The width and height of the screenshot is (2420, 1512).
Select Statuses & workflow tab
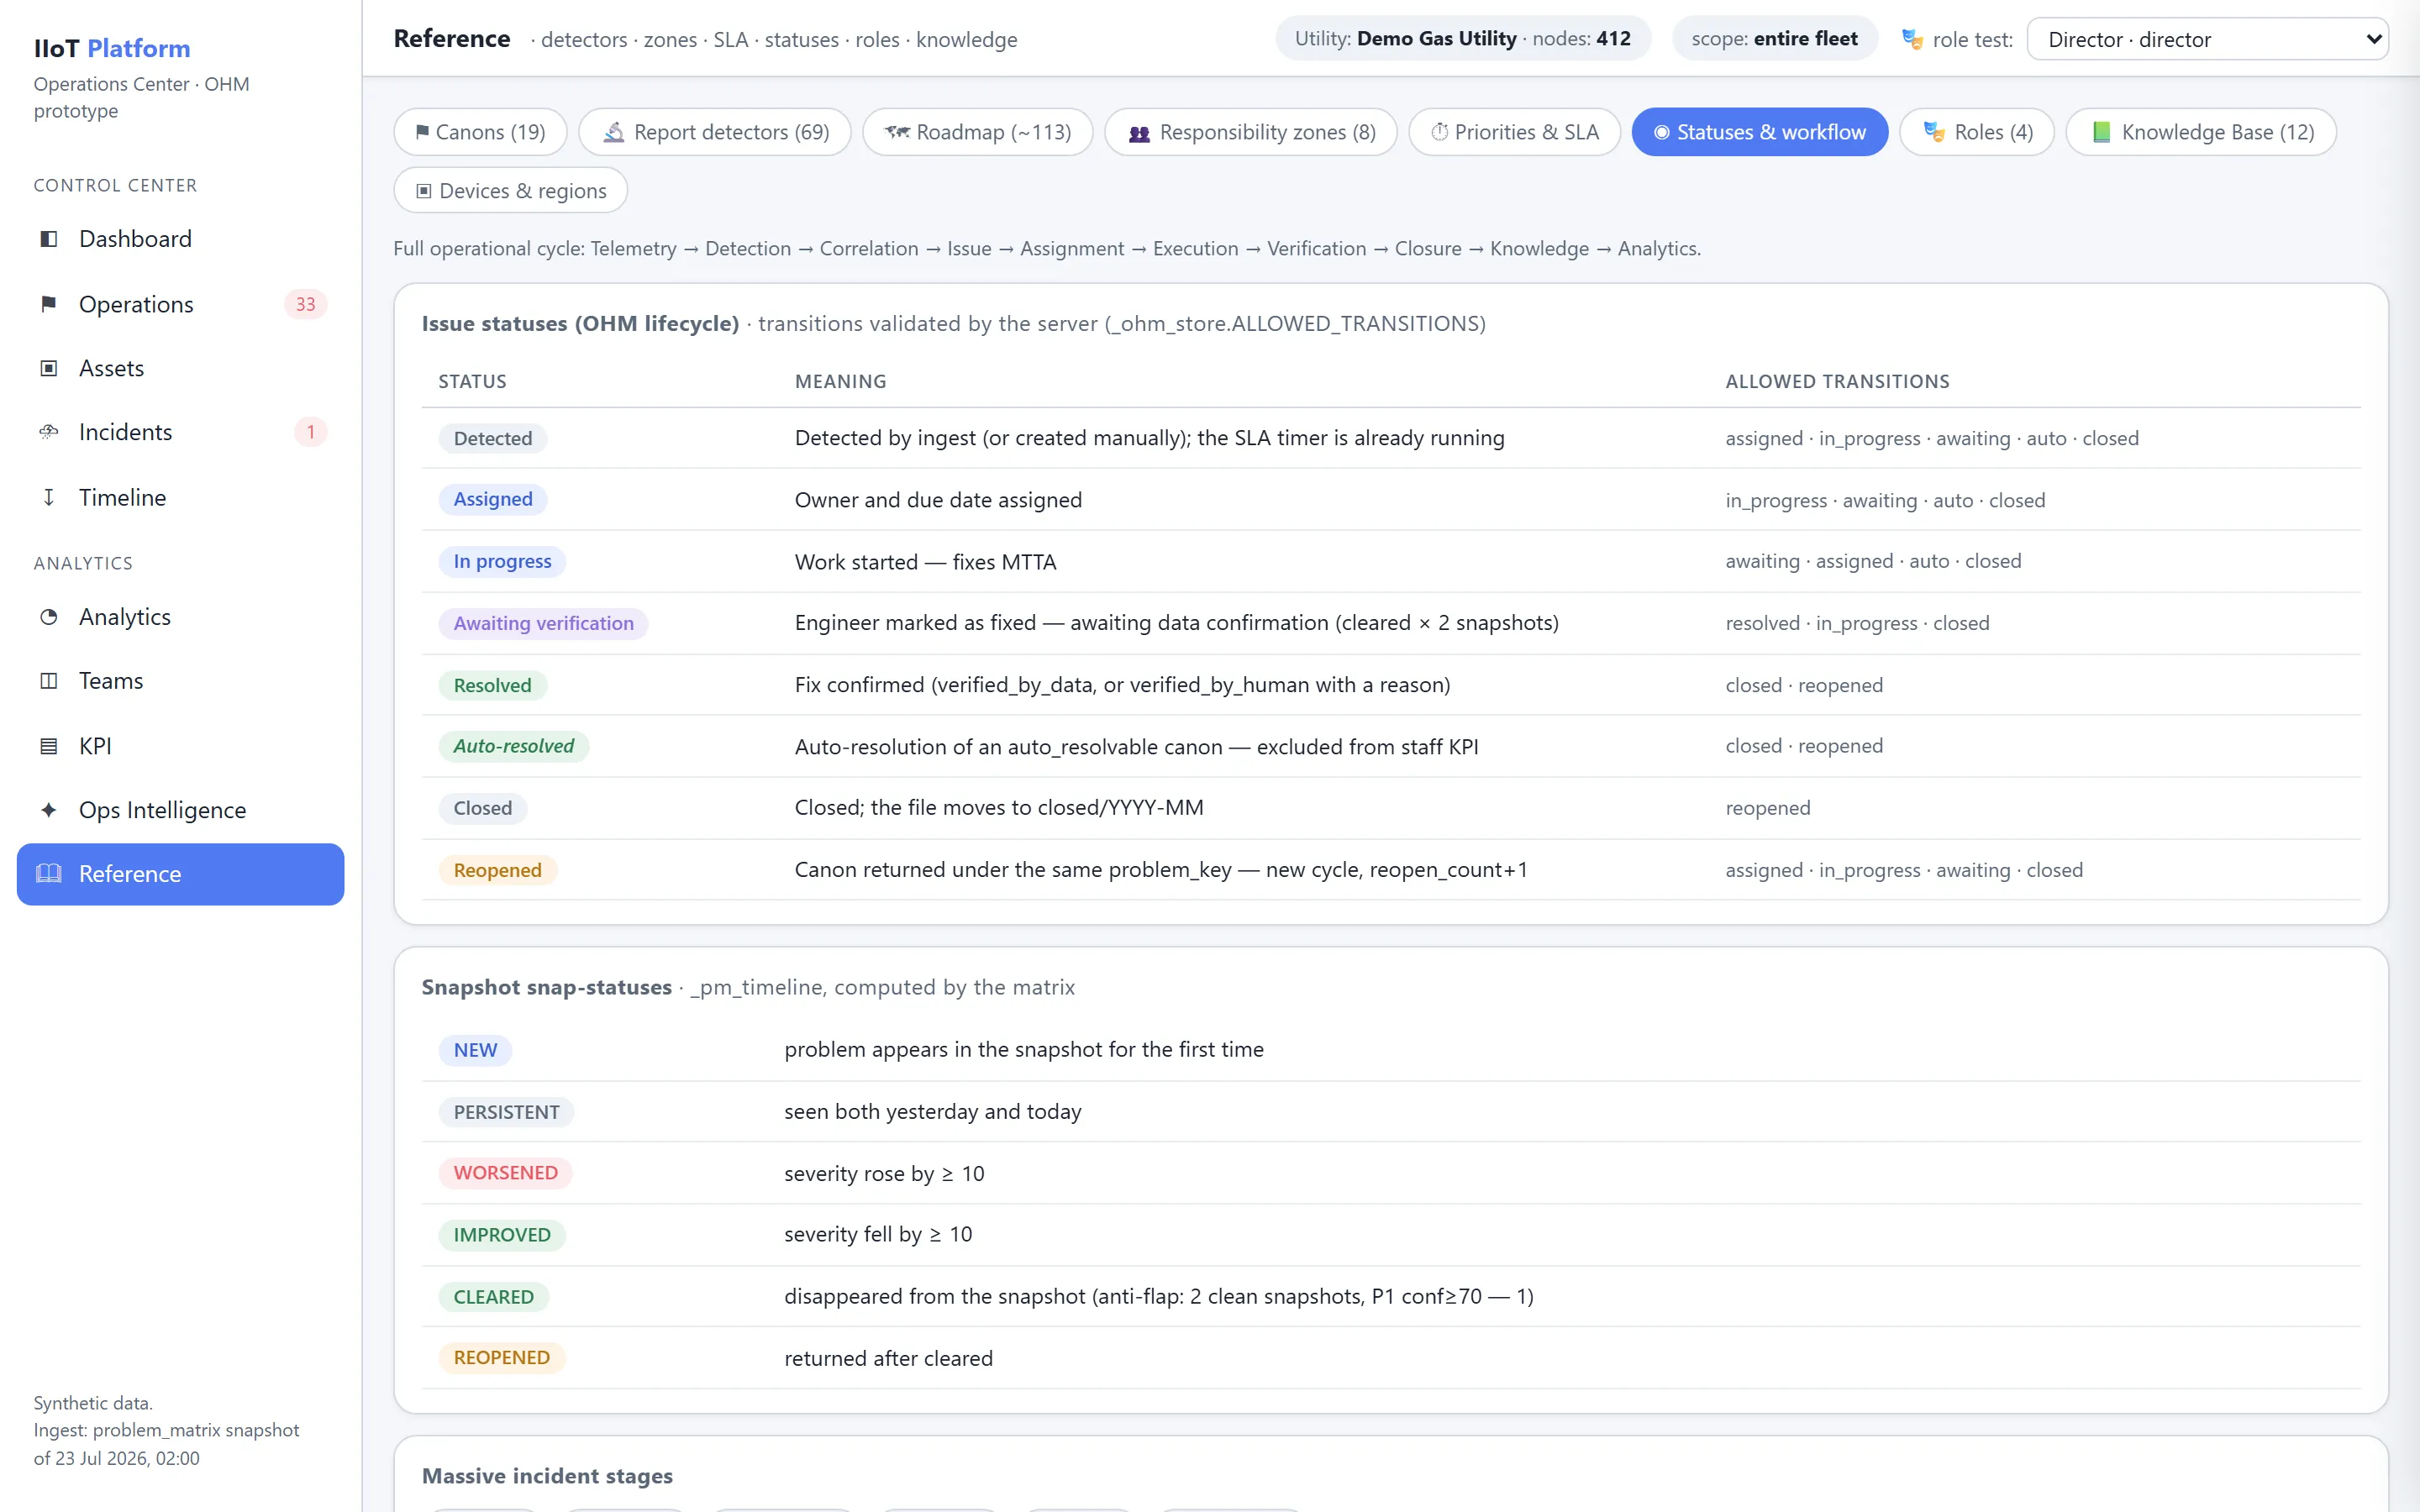[1759, 132]
